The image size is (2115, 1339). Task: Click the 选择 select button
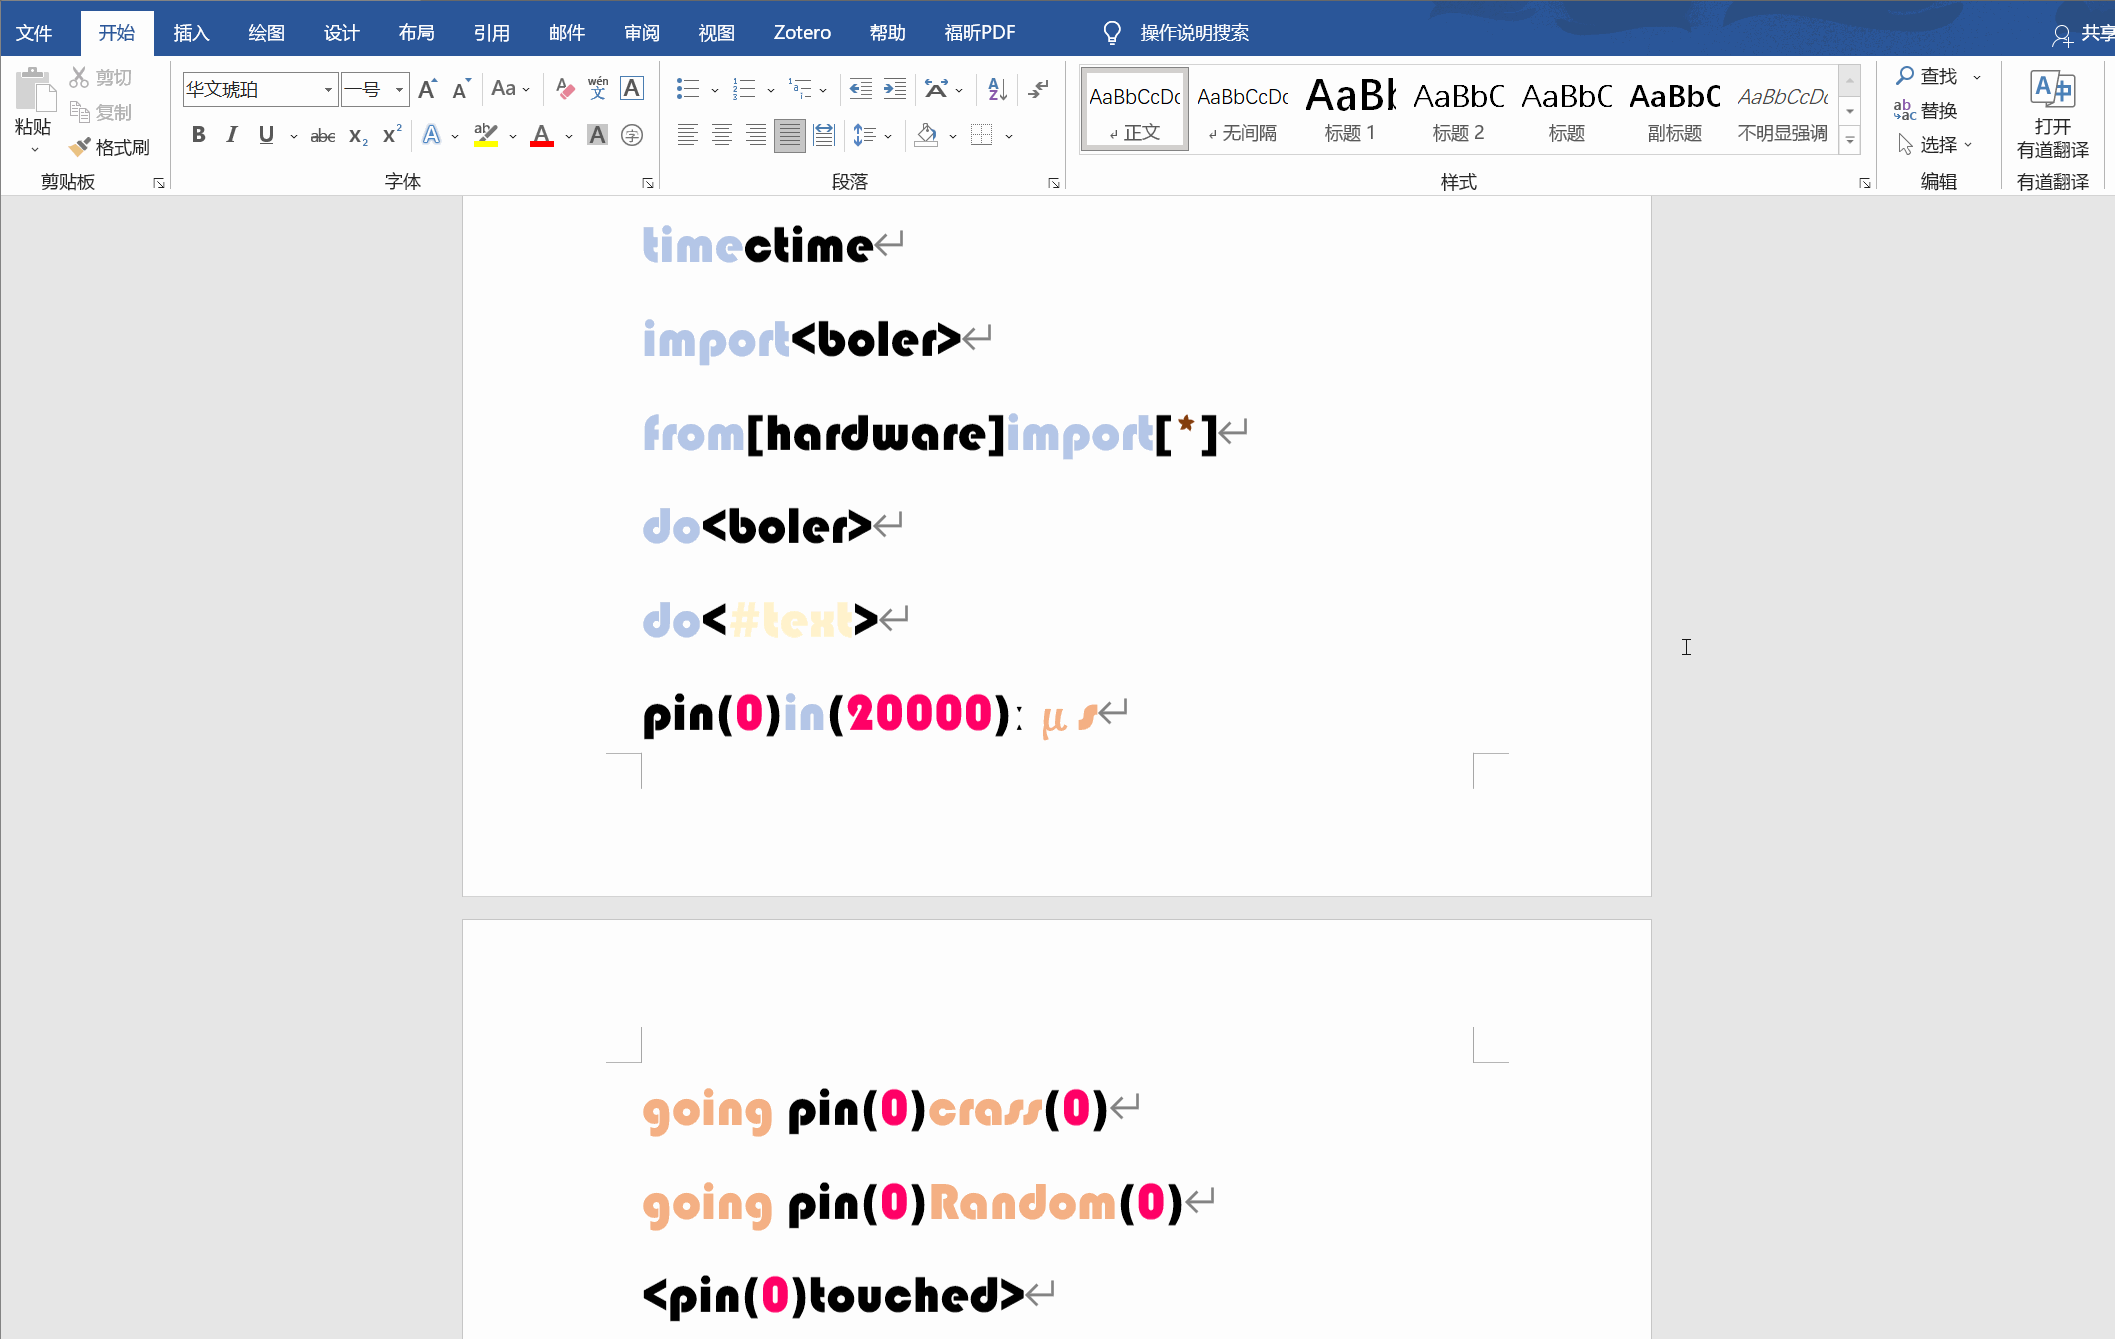[x=1935, y=145]
